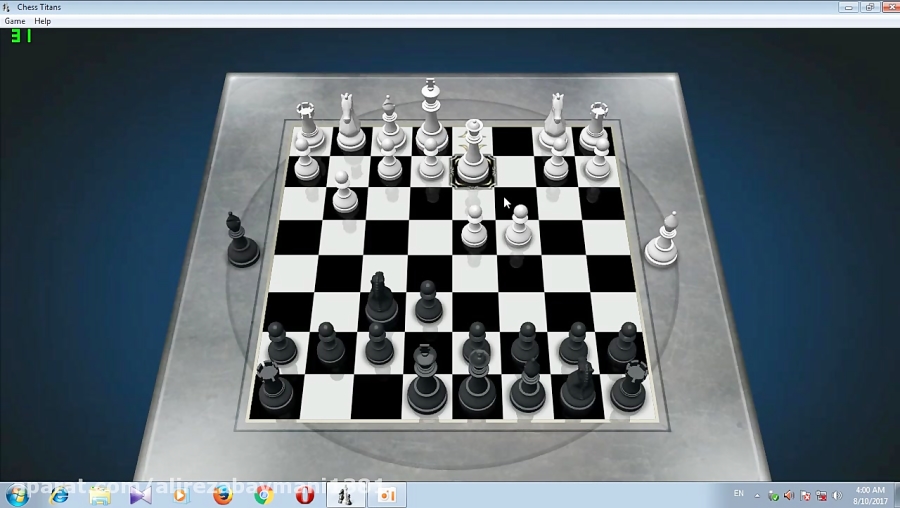Select the advanced black pawn next to the knight

click(428, 302)
